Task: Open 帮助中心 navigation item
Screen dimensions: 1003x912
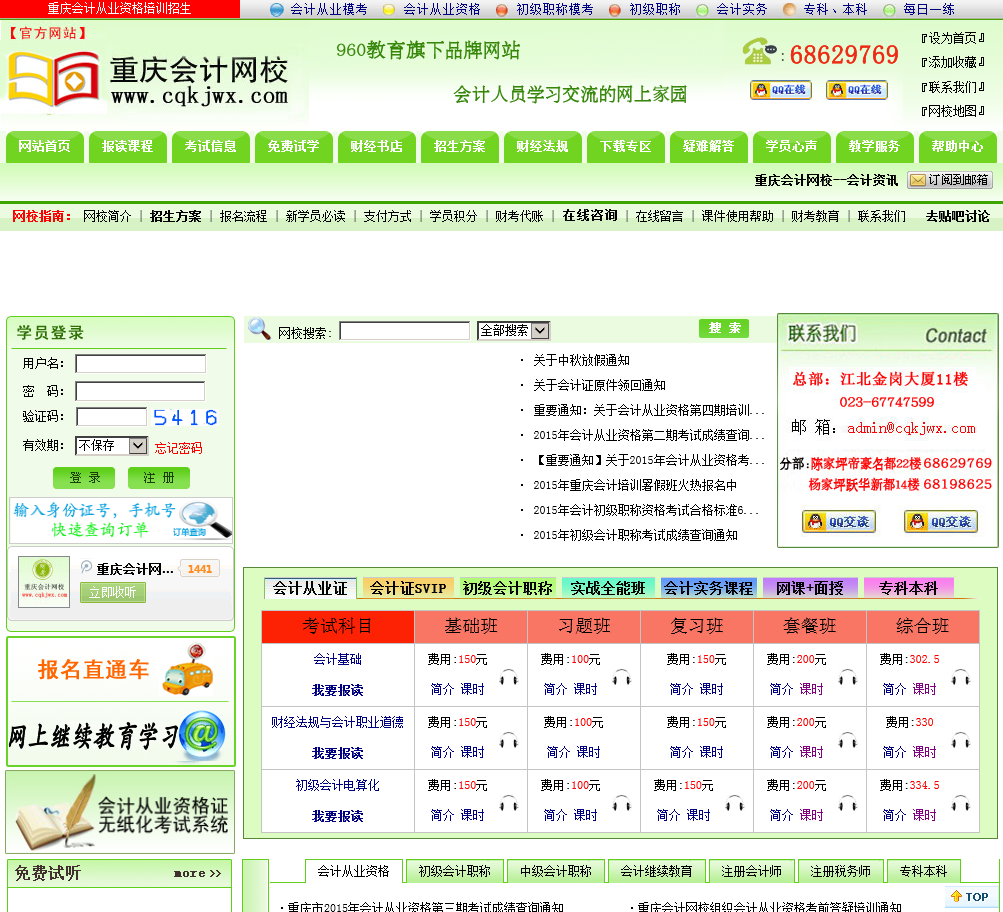Action: click(958, 147)
